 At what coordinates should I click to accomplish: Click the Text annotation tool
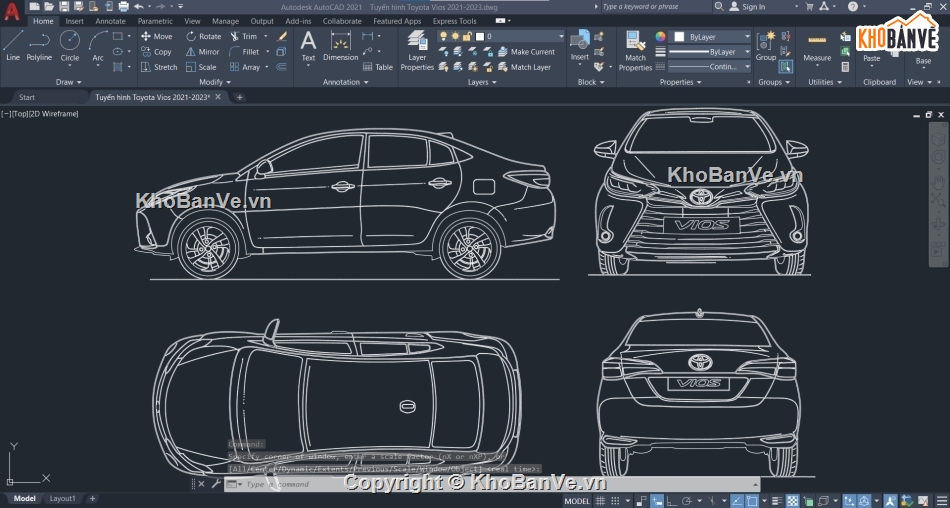click(x=308, y=46)
